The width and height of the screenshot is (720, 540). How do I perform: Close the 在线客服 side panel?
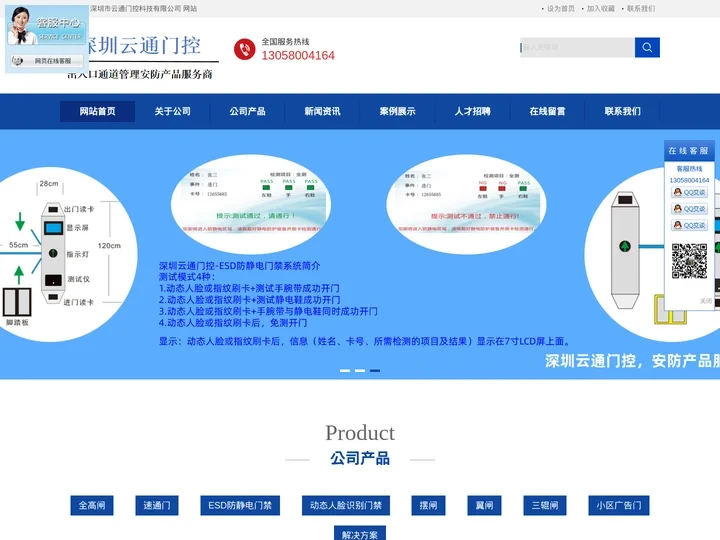click(705, 301)
